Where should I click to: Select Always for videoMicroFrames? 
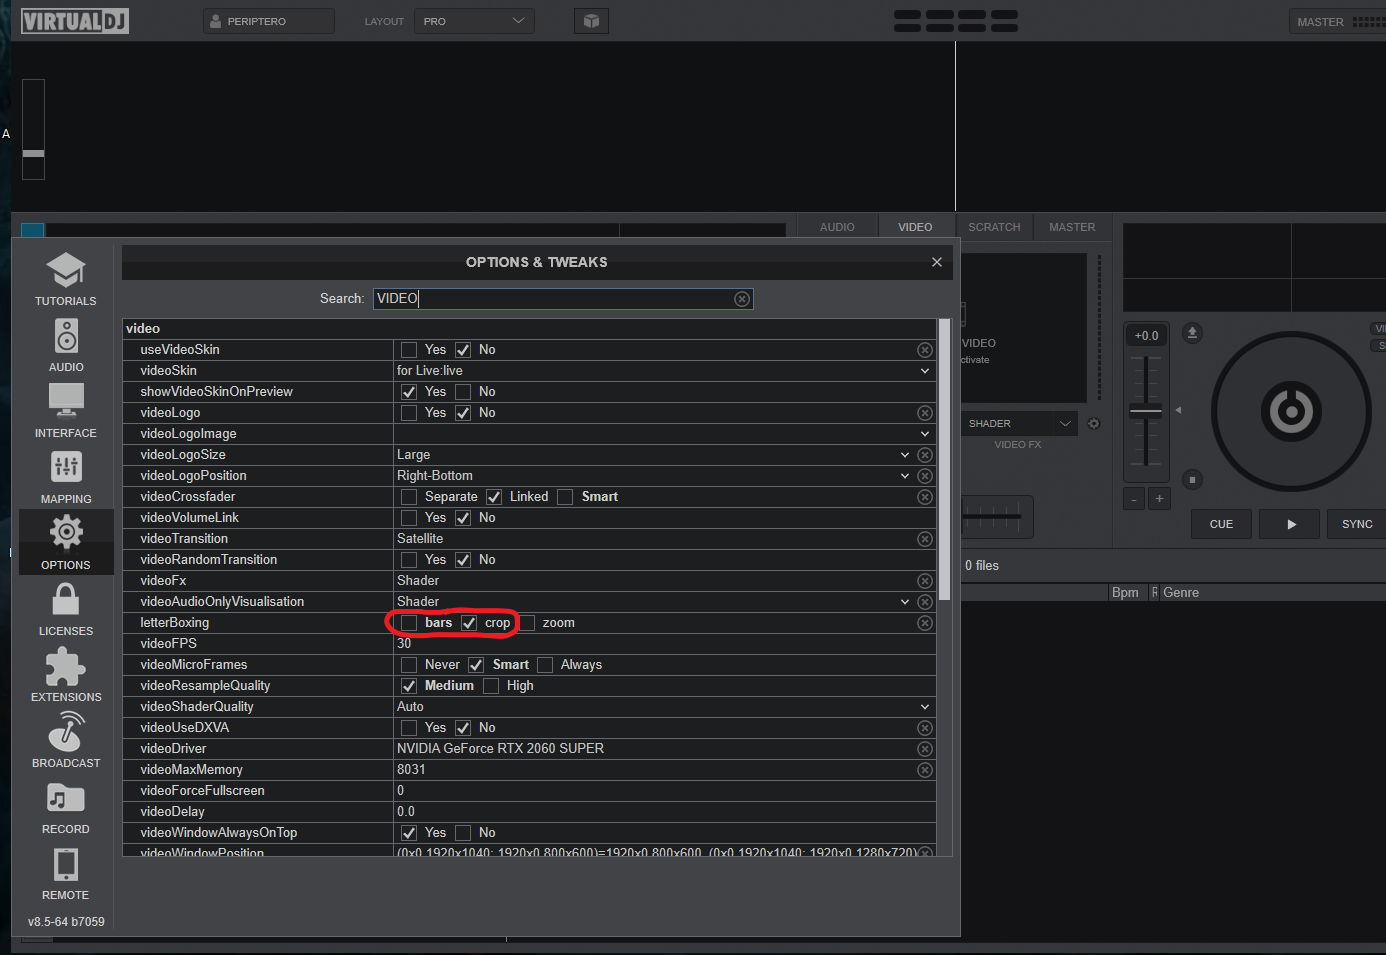[x=545, y=665]
